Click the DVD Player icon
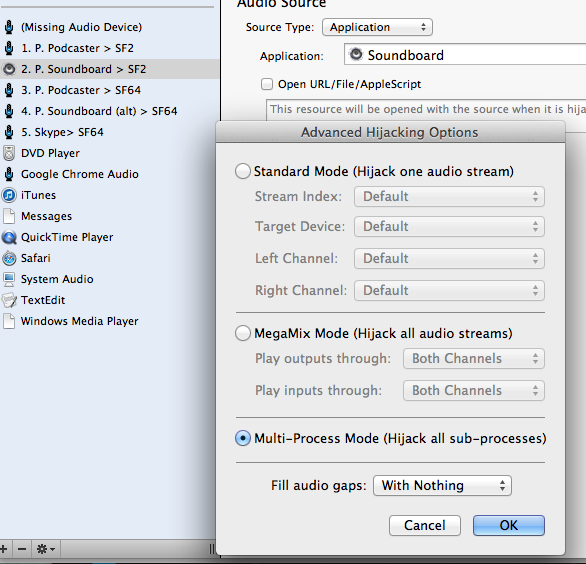586x564 pixels. pos(9,153)
